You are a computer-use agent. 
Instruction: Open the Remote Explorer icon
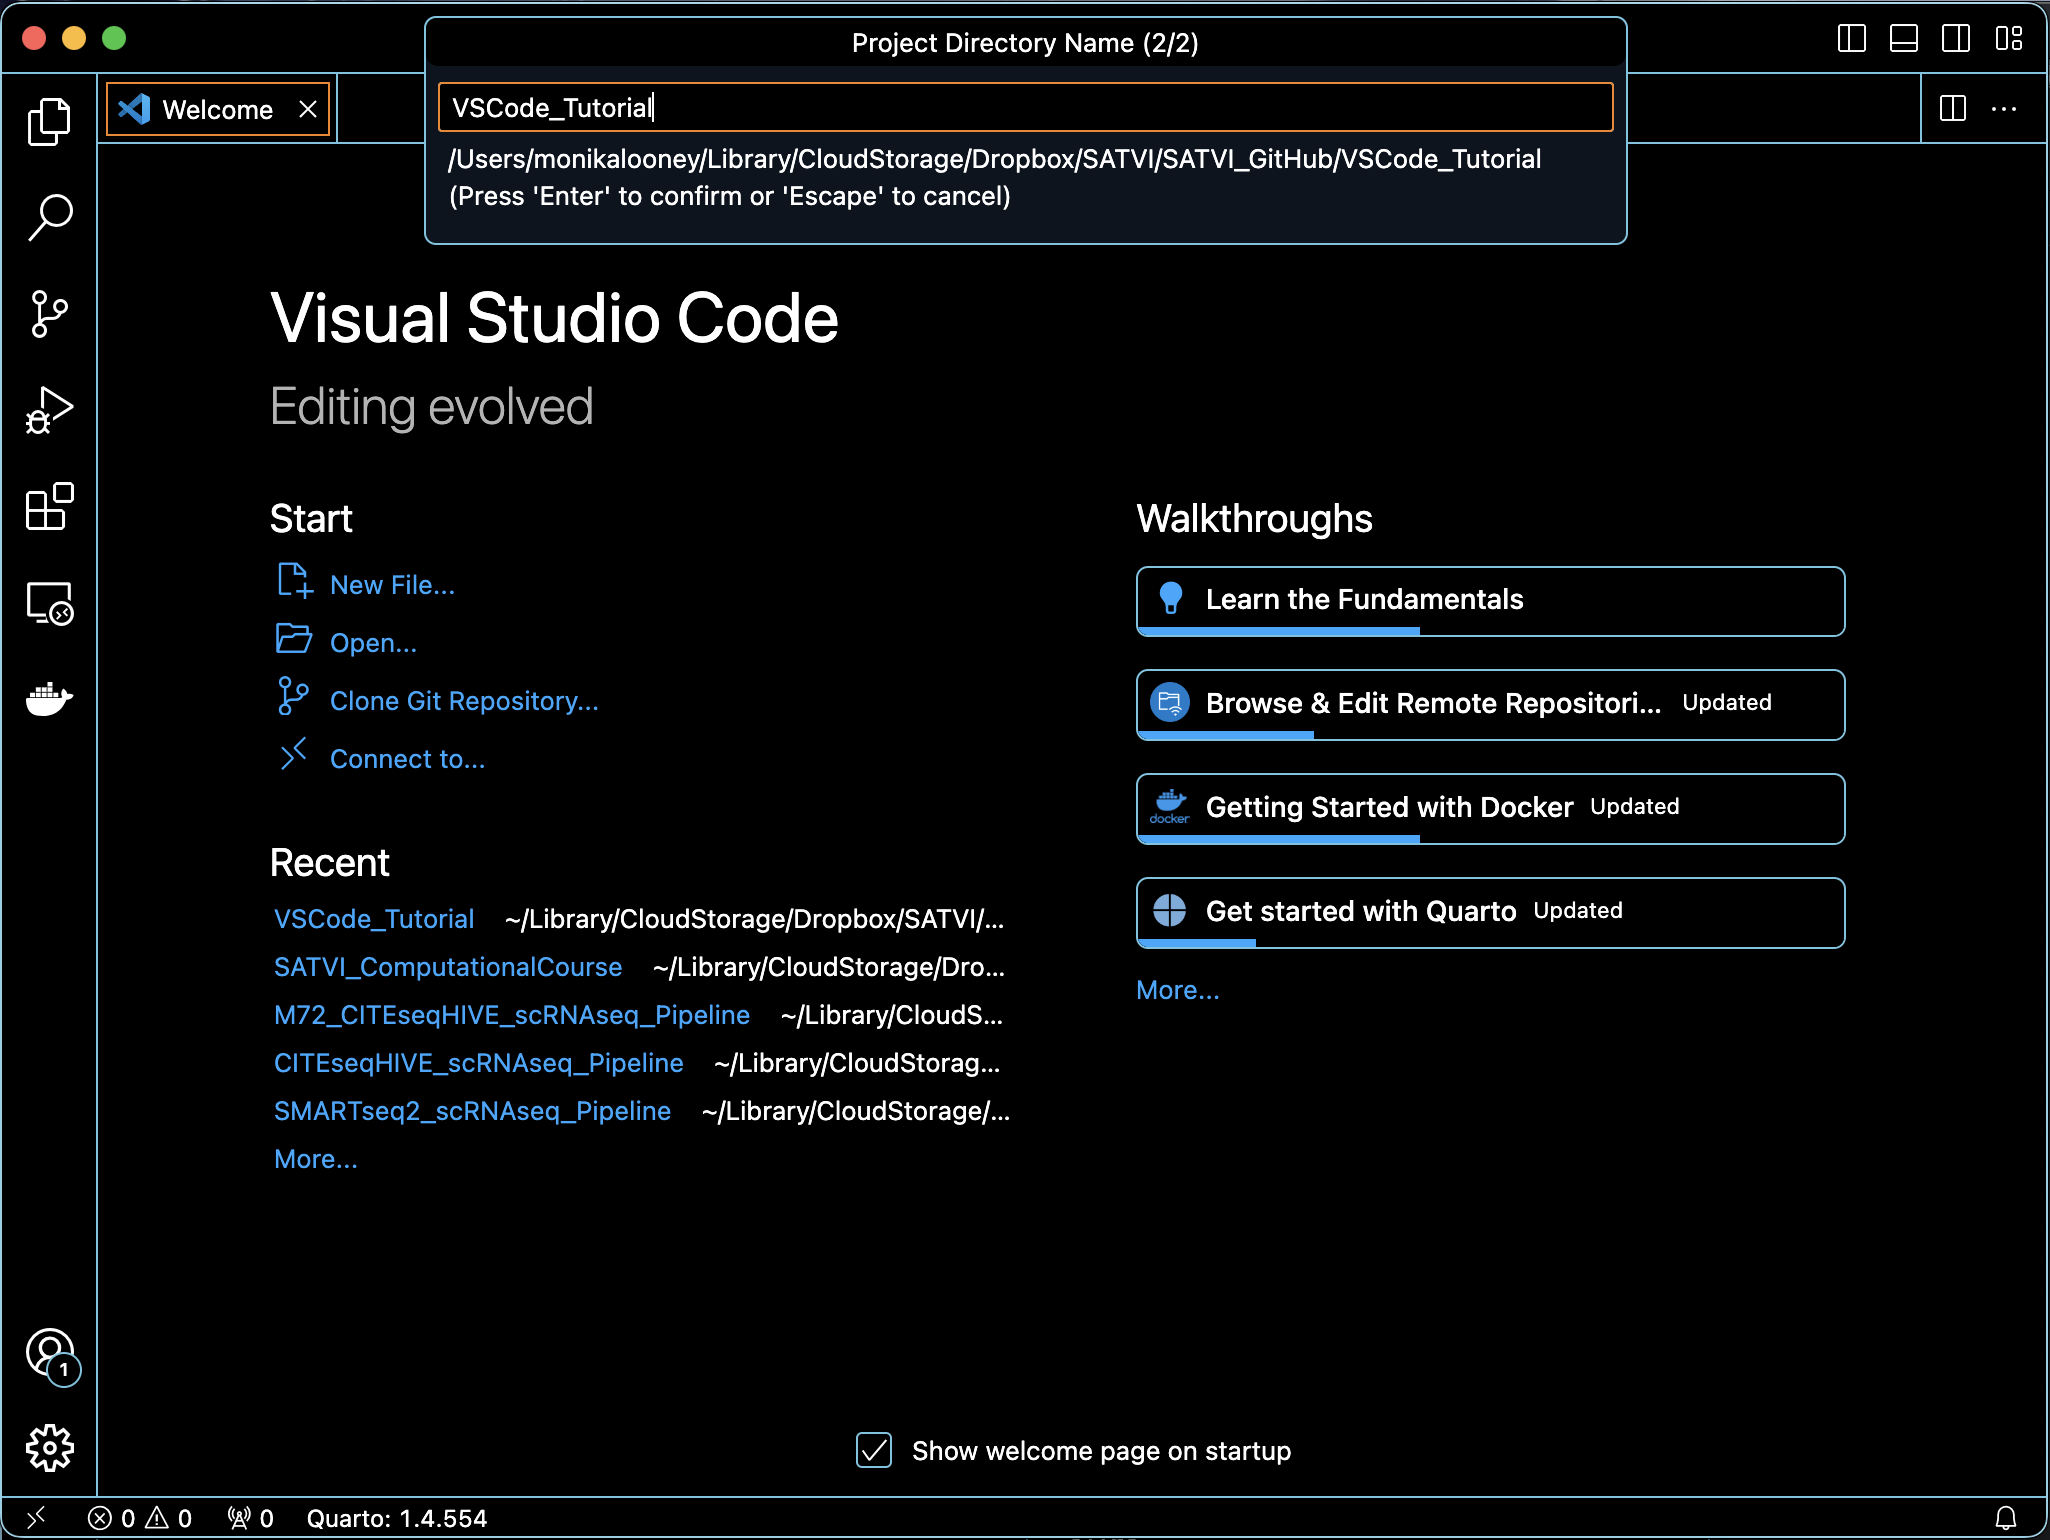tap(49, 603)
